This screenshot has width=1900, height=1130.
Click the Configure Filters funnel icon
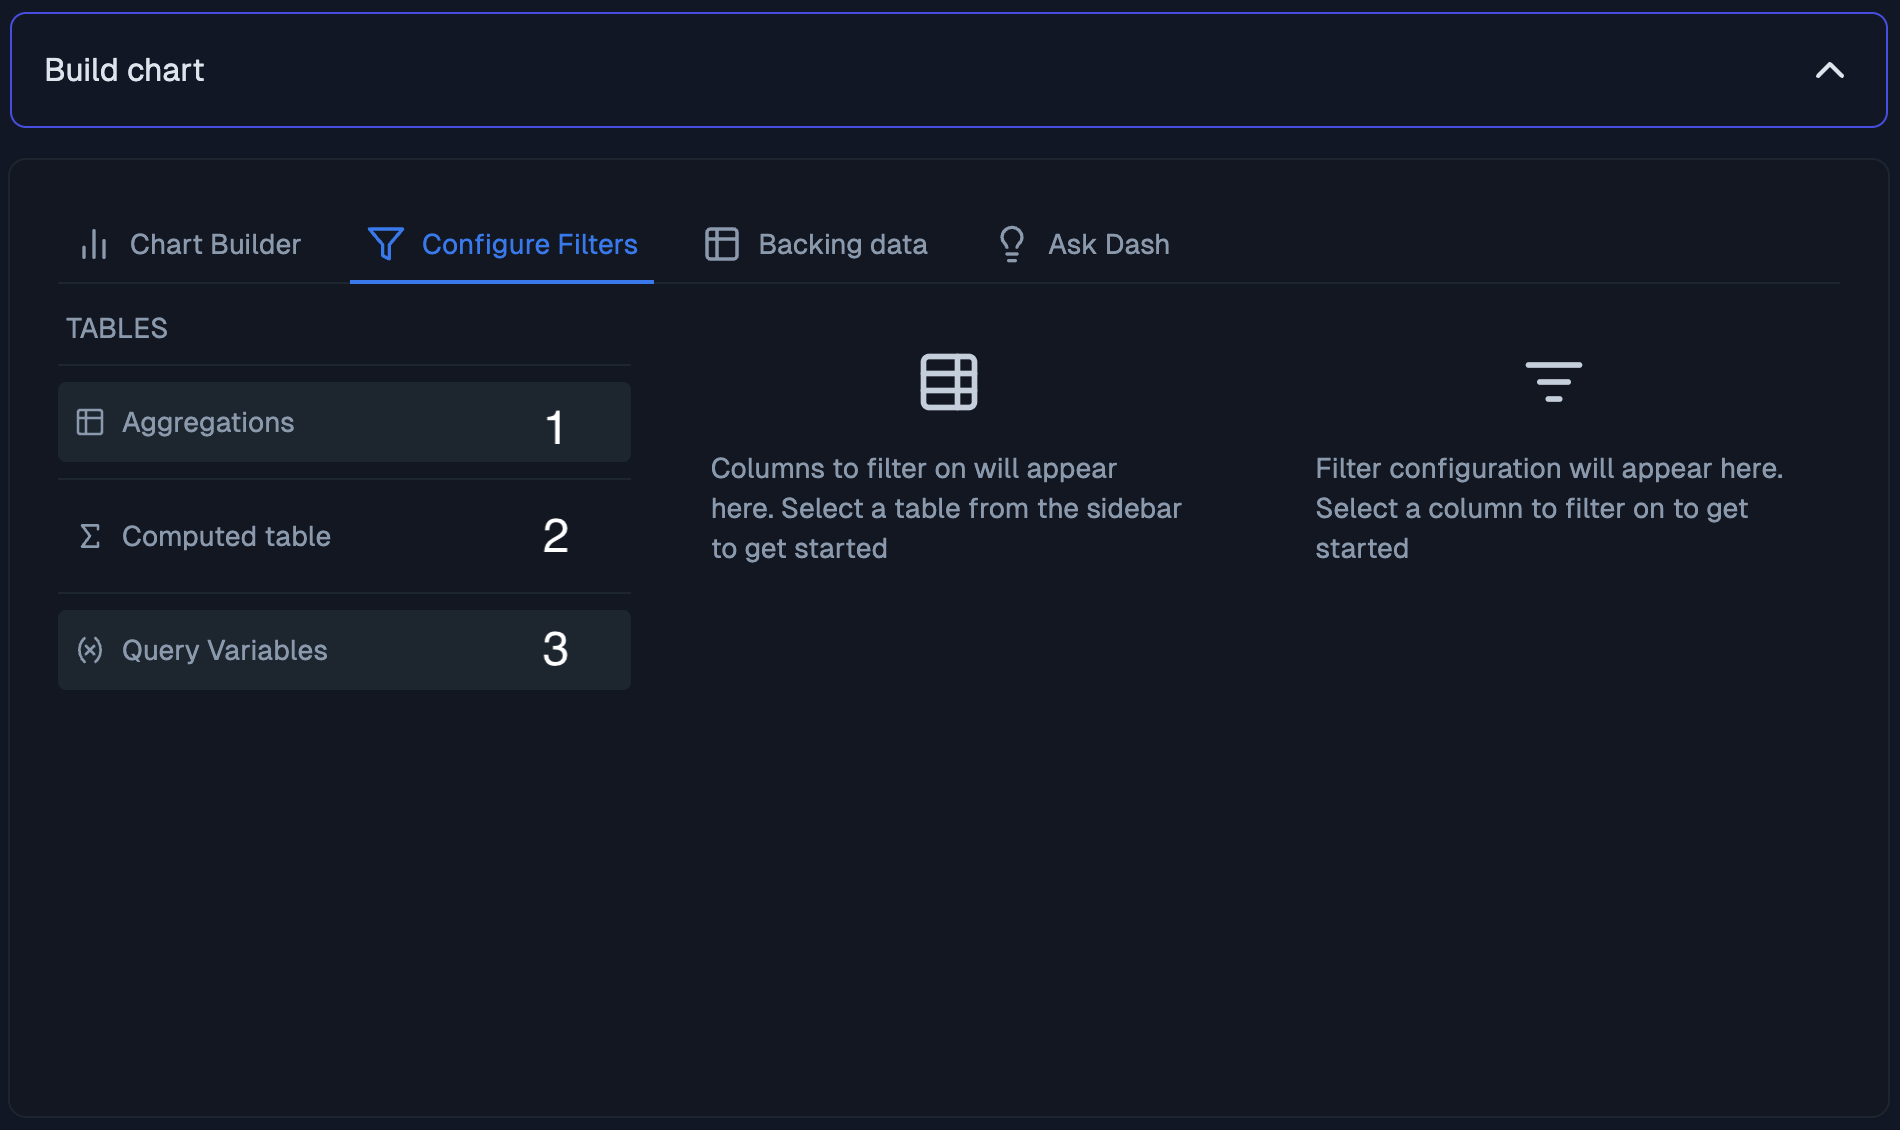pyautogui.click(x=386, y=244)
